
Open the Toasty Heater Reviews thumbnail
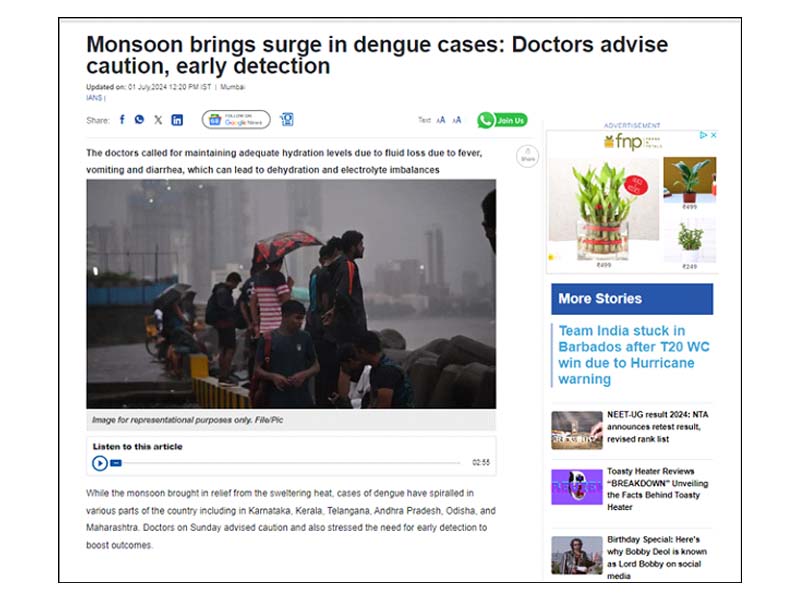[577, 487]
